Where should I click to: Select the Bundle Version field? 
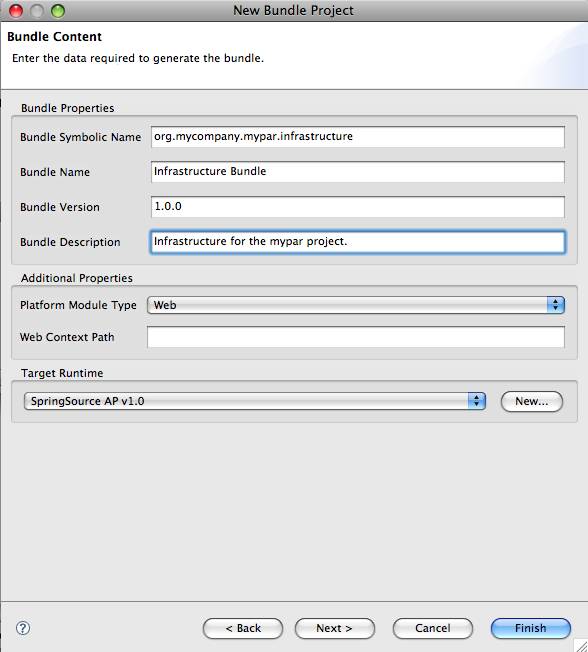pyautogui.click(x=358, y=207)
